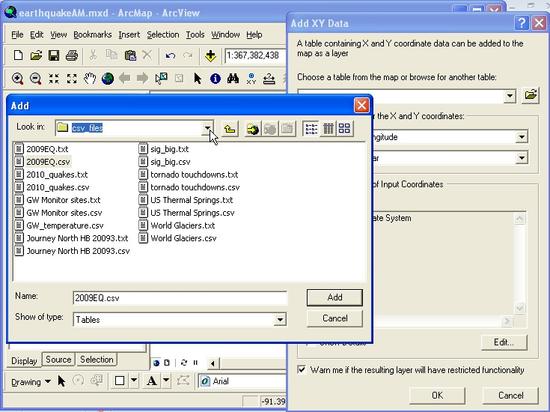Click the Add Data yellow plus icon
This screenshot has height=412, width=550.
click(210, 56)
